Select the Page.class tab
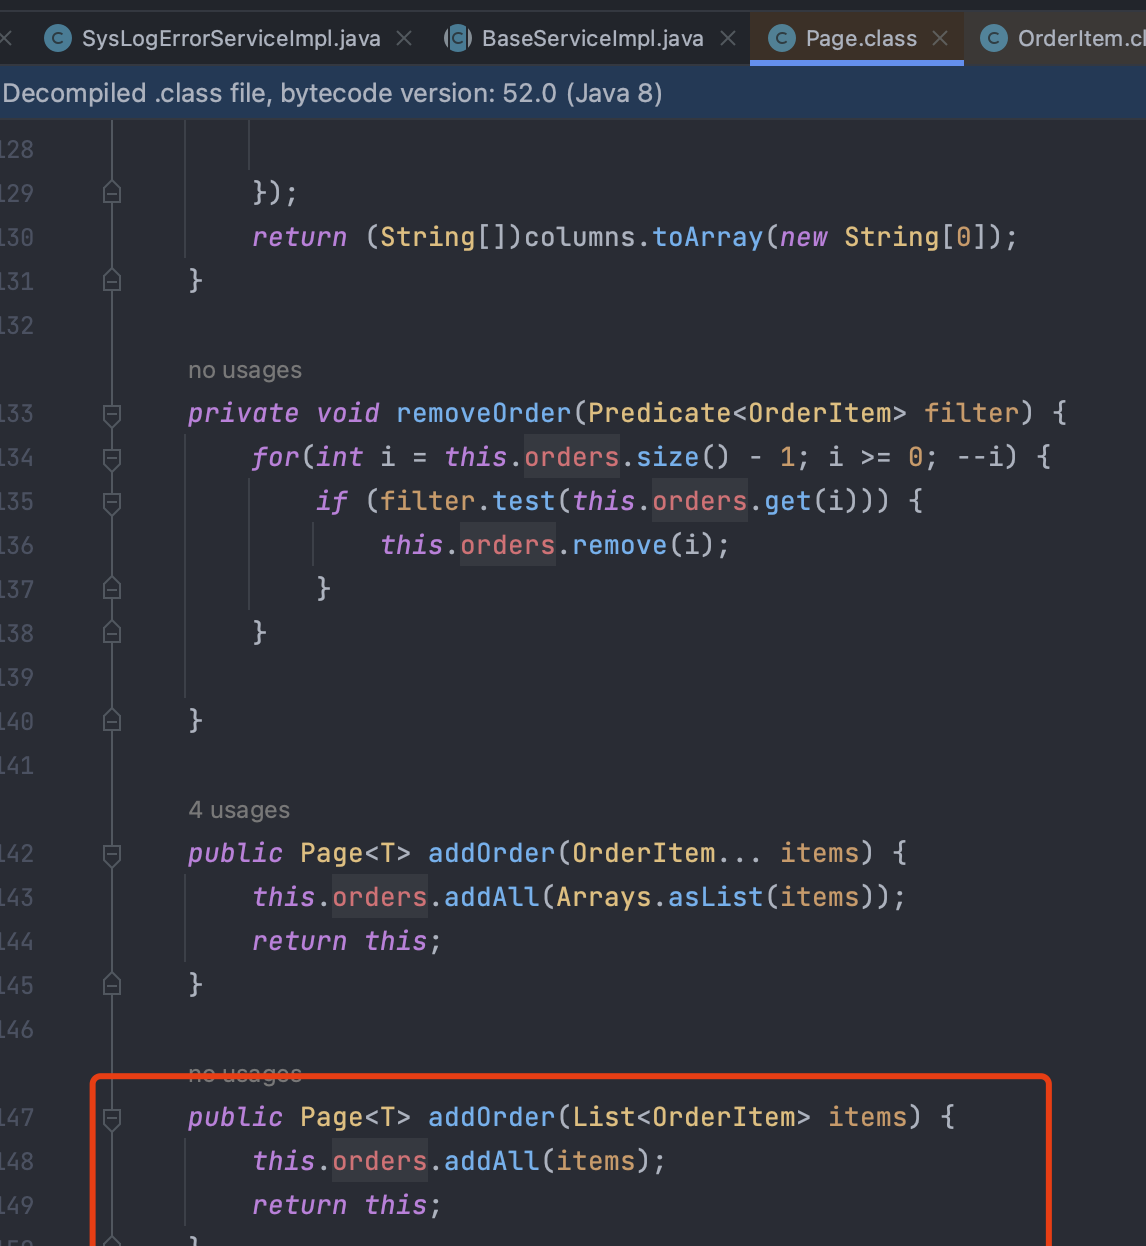The height and width of the screenshot is (1246, 1146). (x=860, y=39)
